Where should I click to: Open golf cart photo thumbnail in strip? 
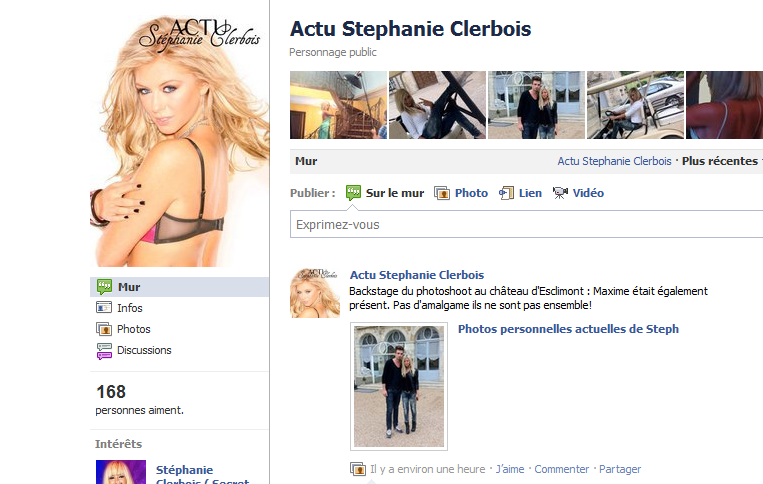[x=636, y=105]
